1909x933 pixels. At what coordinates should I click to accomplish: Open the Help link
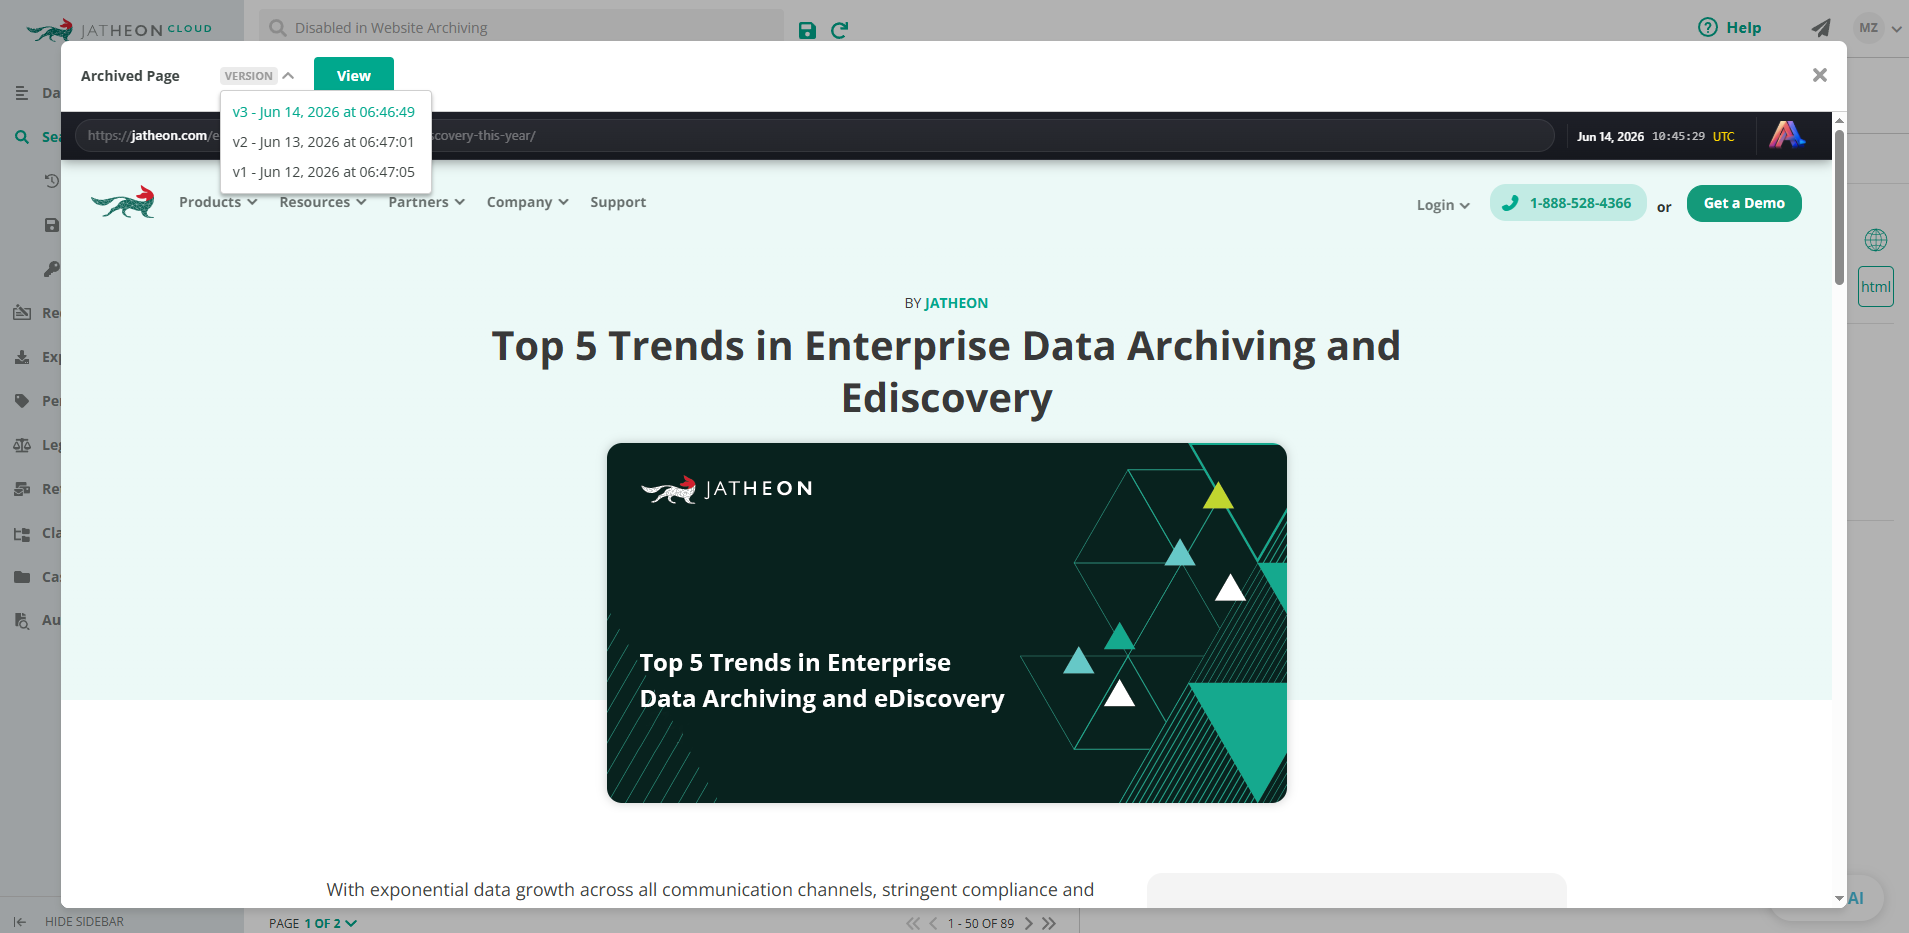[x=1730, y=28]
